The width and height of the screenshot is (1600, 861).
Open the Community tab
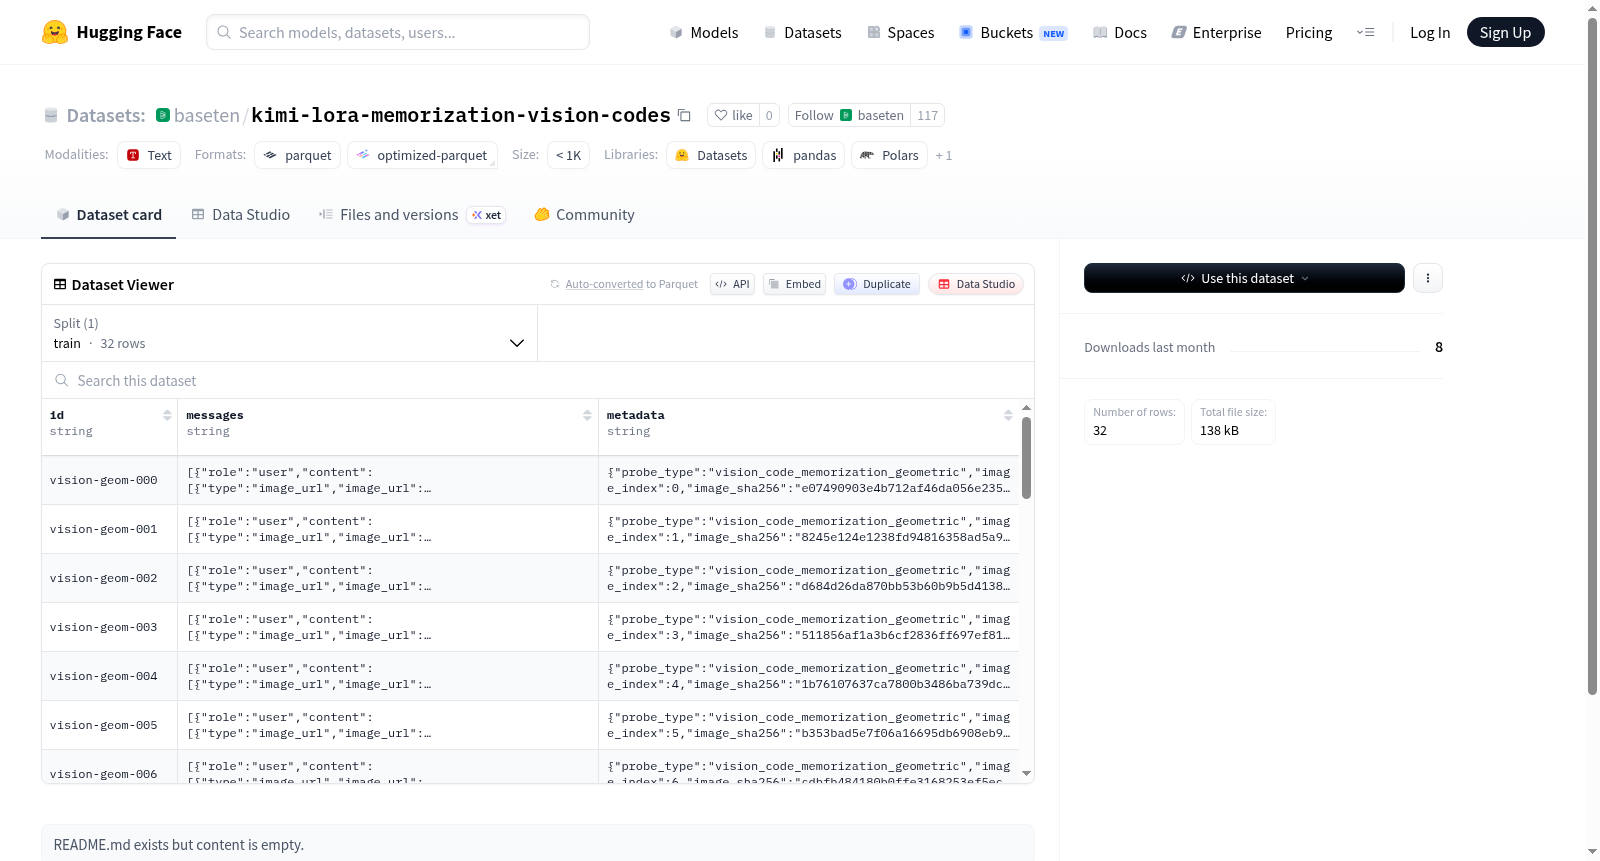(x=584, y=215)
